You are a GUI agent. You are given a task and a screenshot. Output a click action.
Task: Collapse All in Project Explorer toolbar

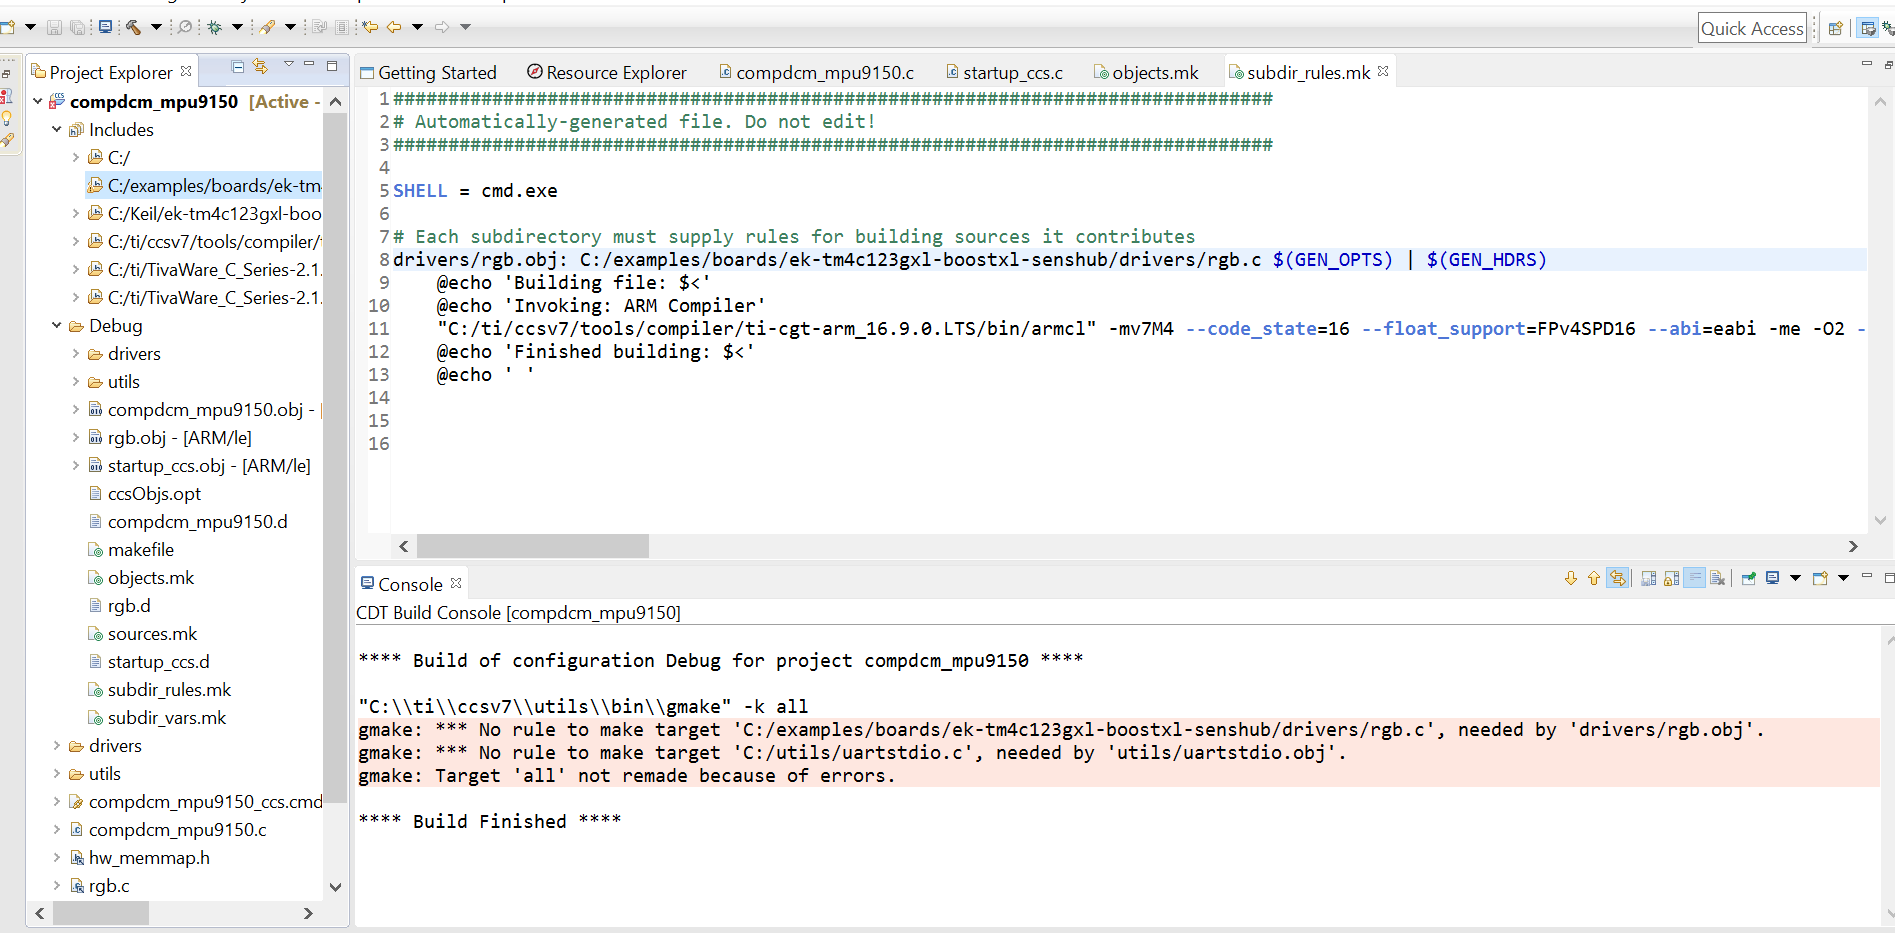[x=238, y=67]
